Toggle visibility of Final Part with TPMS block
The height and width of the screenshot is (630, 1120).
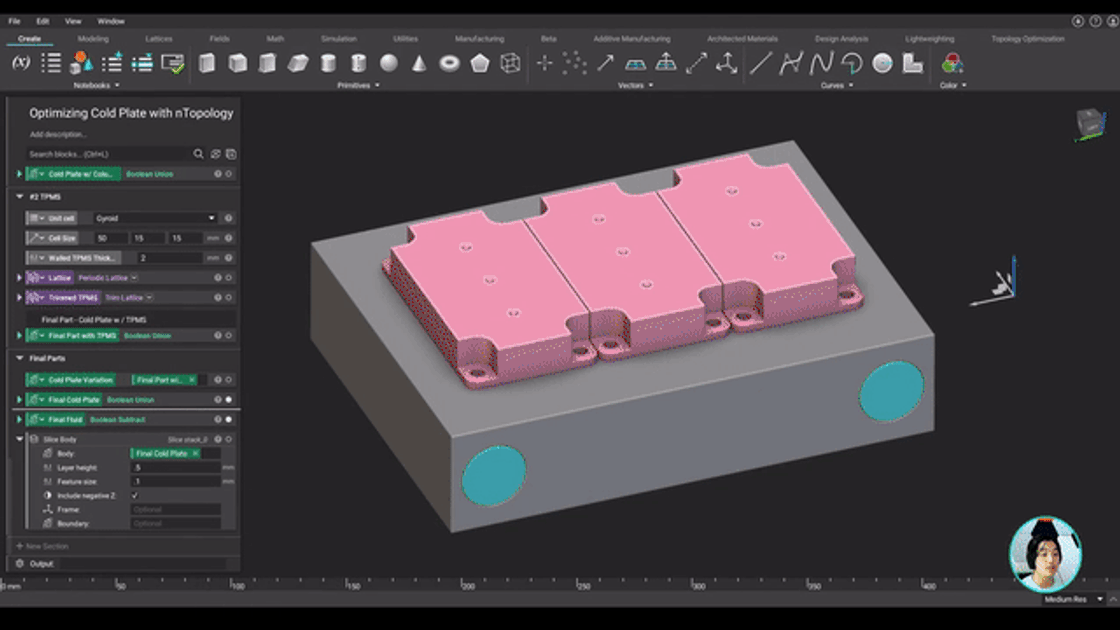coord(229,335)
